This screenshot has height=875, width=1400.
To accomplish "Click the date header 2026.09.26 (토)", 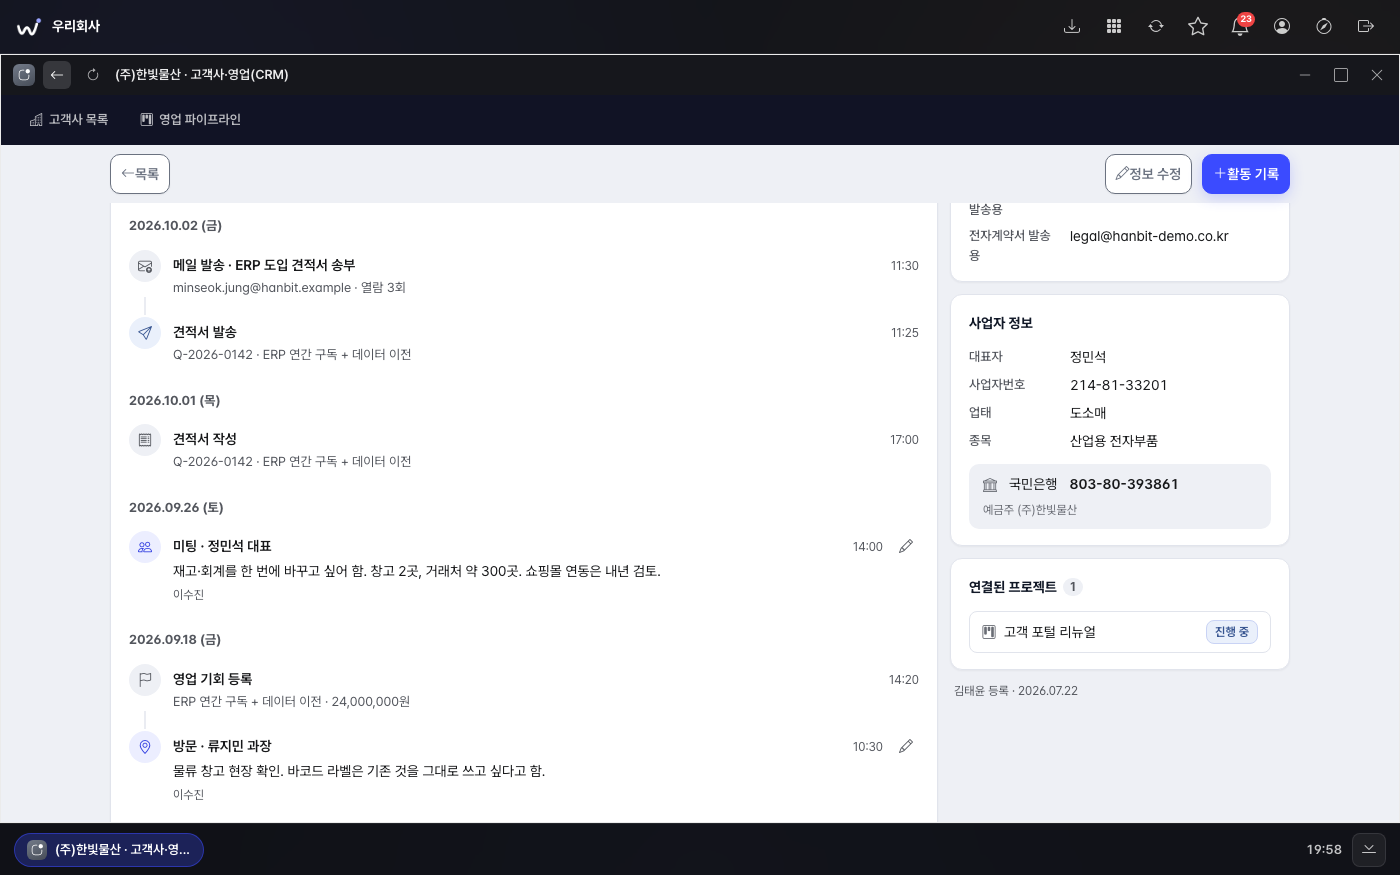I will pyautogui.click(x=176, y=507).
